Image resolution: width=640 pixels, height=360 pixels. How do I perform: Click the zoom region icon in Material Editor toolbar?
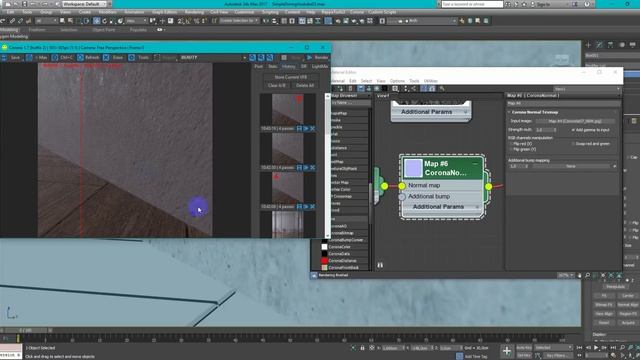tap(395, 89)
